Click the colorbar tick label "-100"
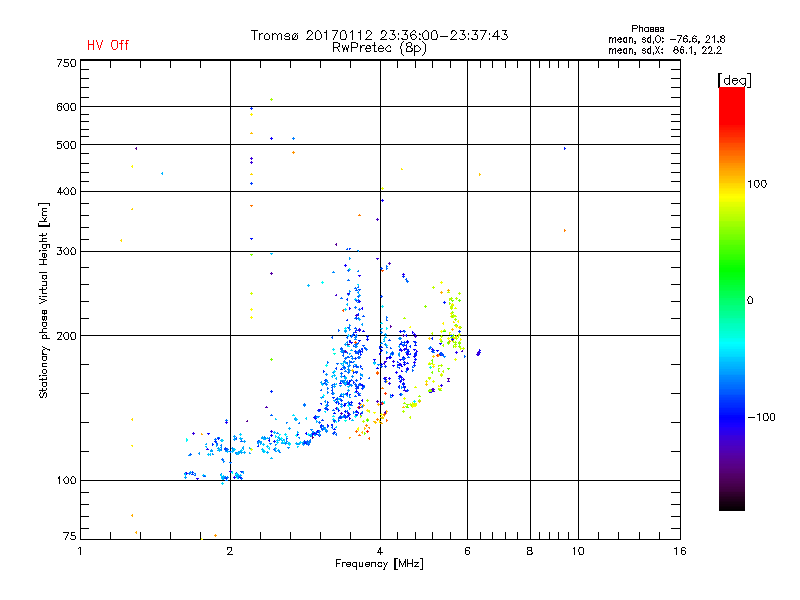800x600 pixels. click(761, 417)
